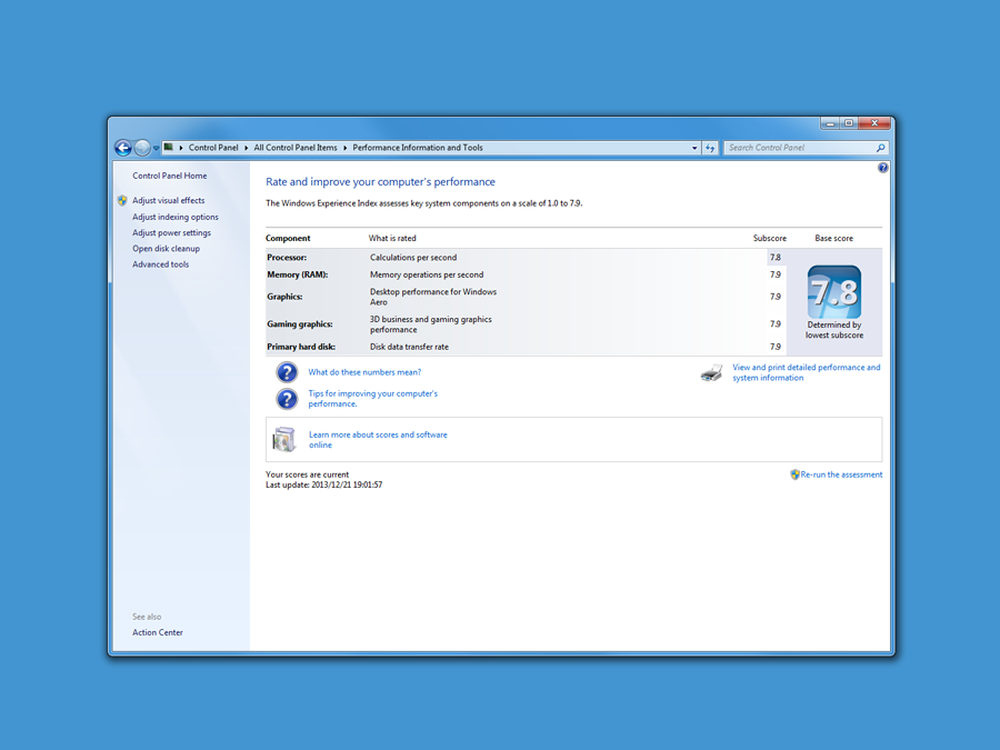
Task: Re-run the assessment
Action: coord(841,474)
